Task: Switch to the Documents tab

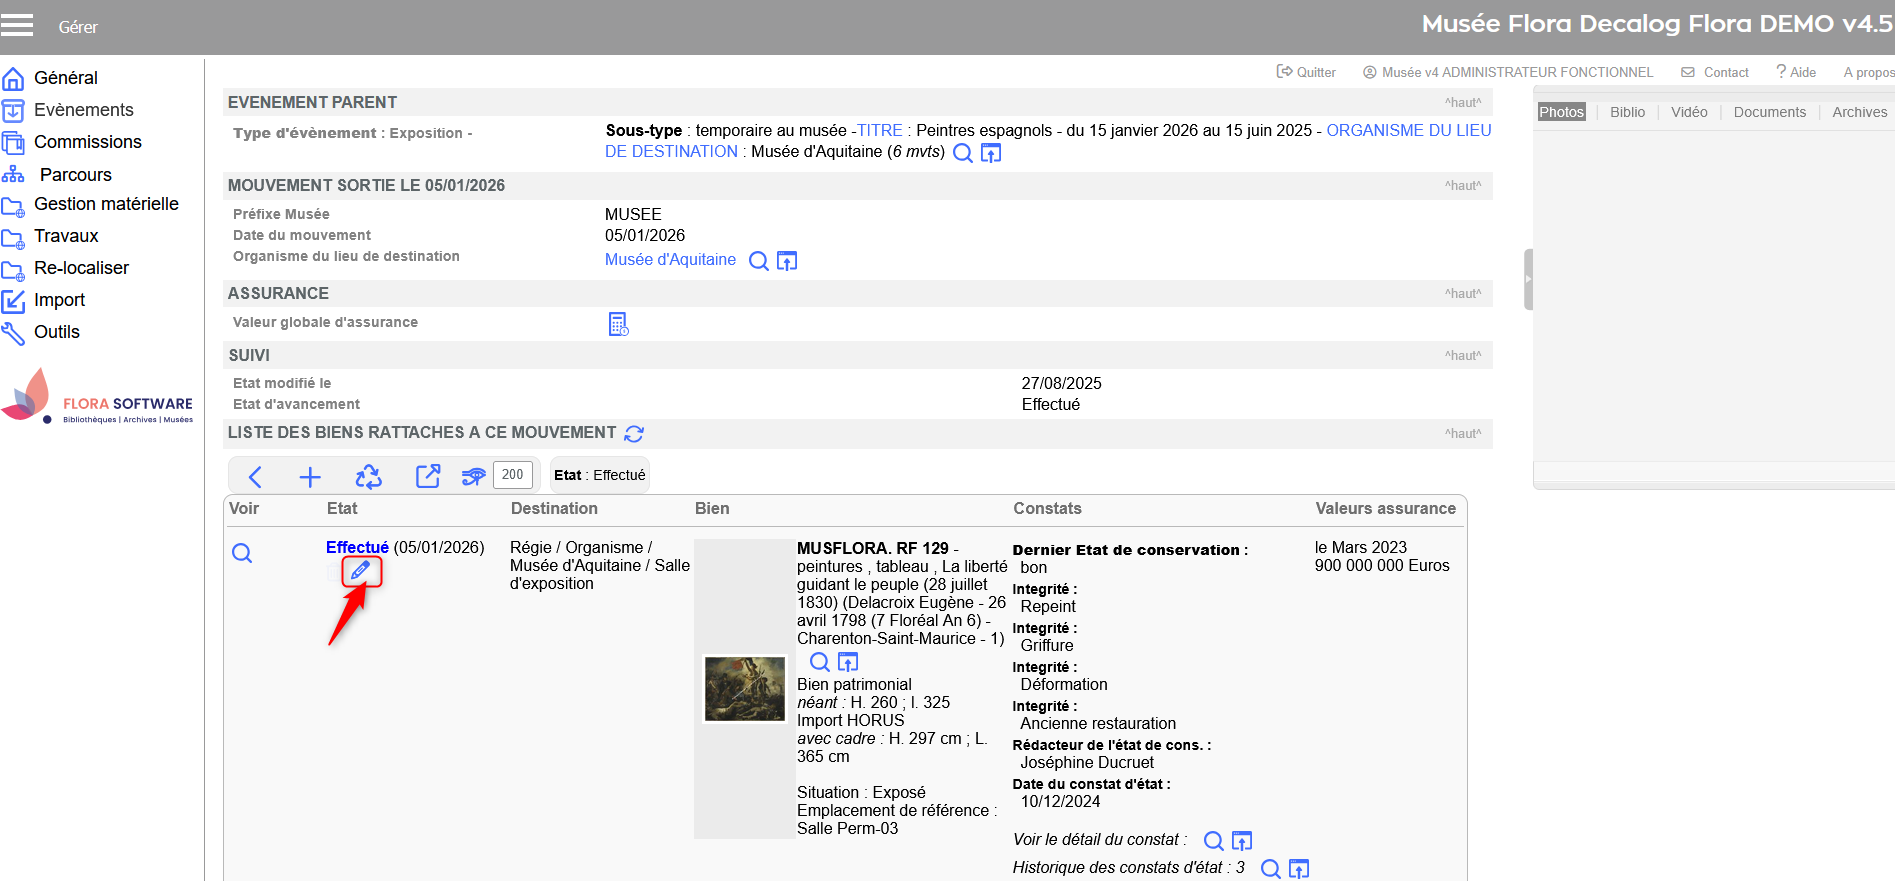Action: click(x=1769, y=112)
